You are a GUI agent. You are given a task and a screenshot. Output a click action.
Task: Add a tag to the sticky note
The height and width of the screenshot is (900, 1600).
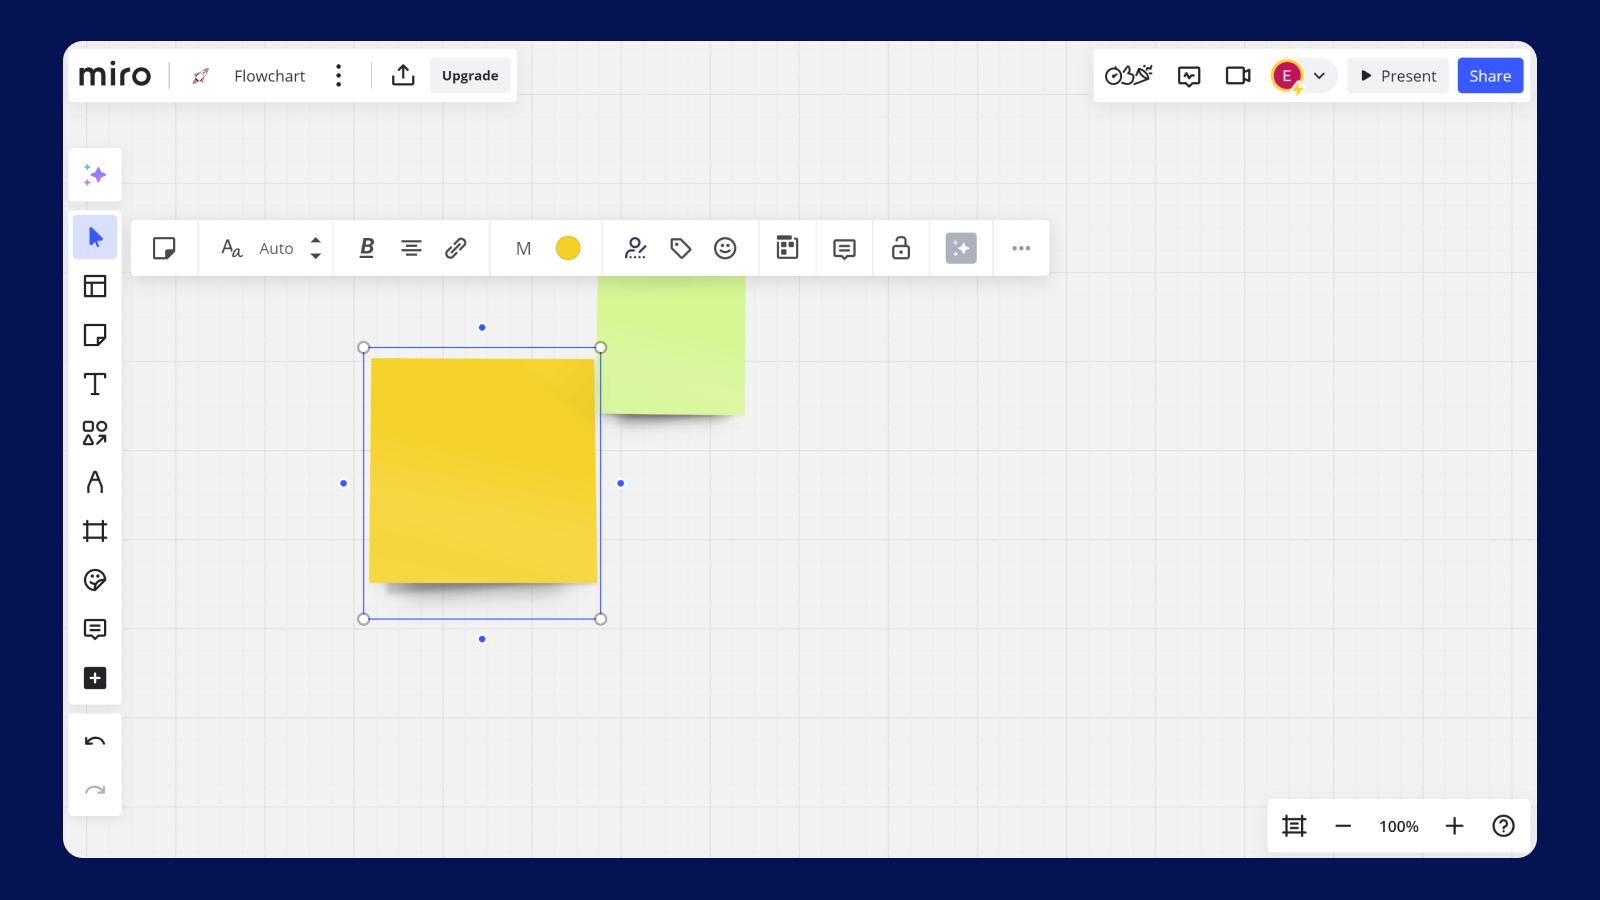tap(681, 248)
